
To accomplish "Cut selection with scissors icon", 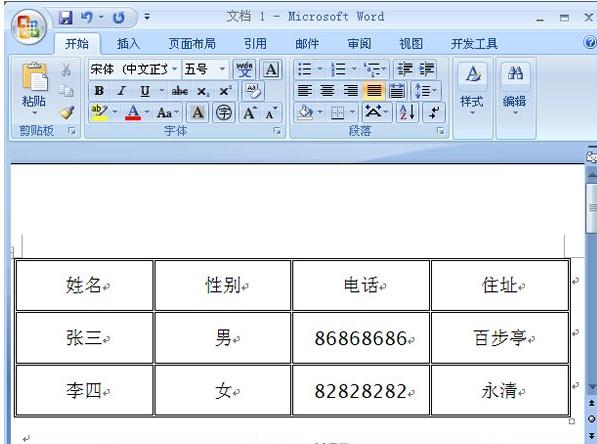I will 66,70.
